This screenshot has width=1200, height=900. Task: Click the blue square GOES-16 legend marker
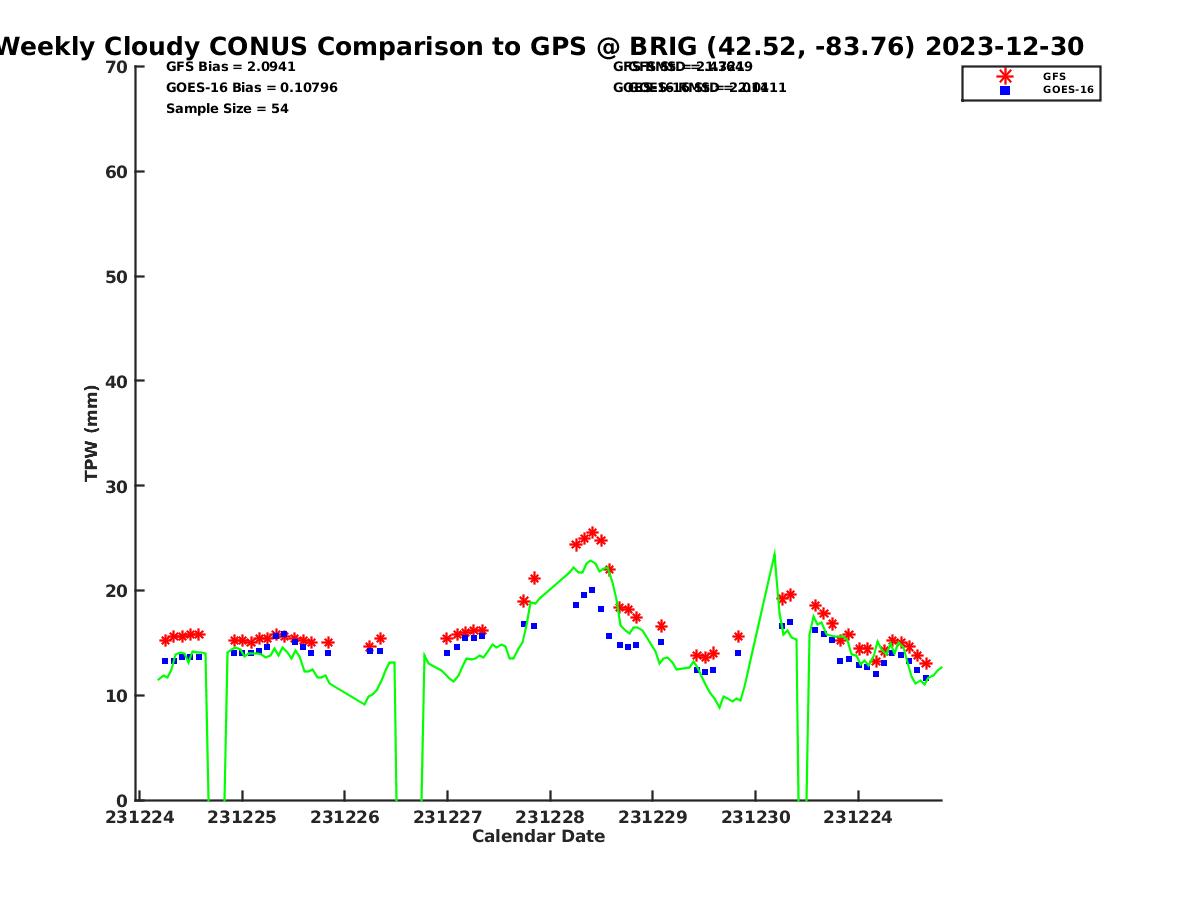[x=1005, y=90]
